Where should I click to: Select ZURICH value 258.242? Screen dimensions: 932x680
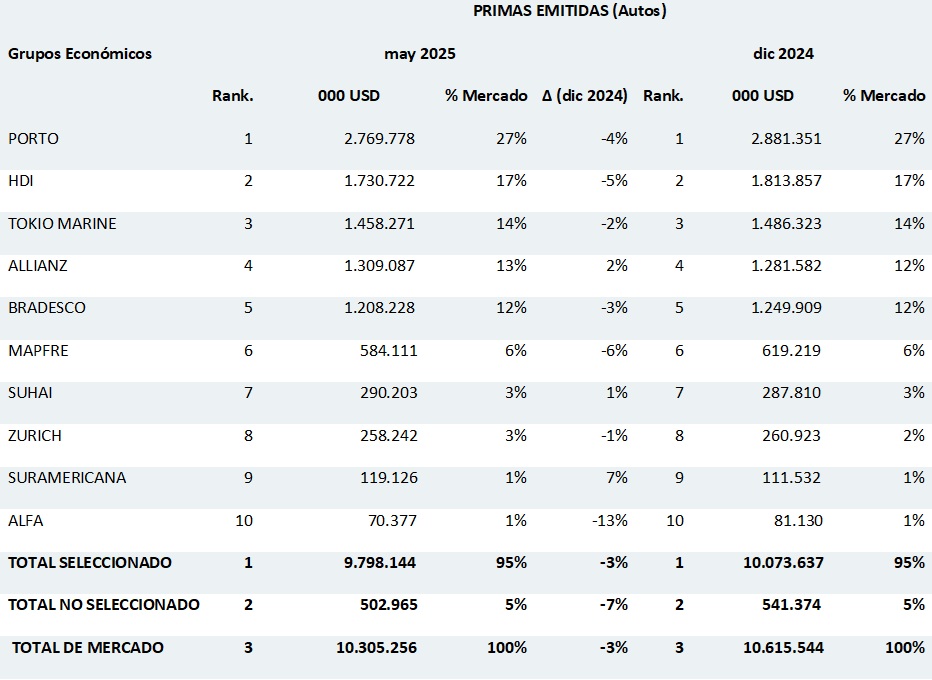pos(389,435)
